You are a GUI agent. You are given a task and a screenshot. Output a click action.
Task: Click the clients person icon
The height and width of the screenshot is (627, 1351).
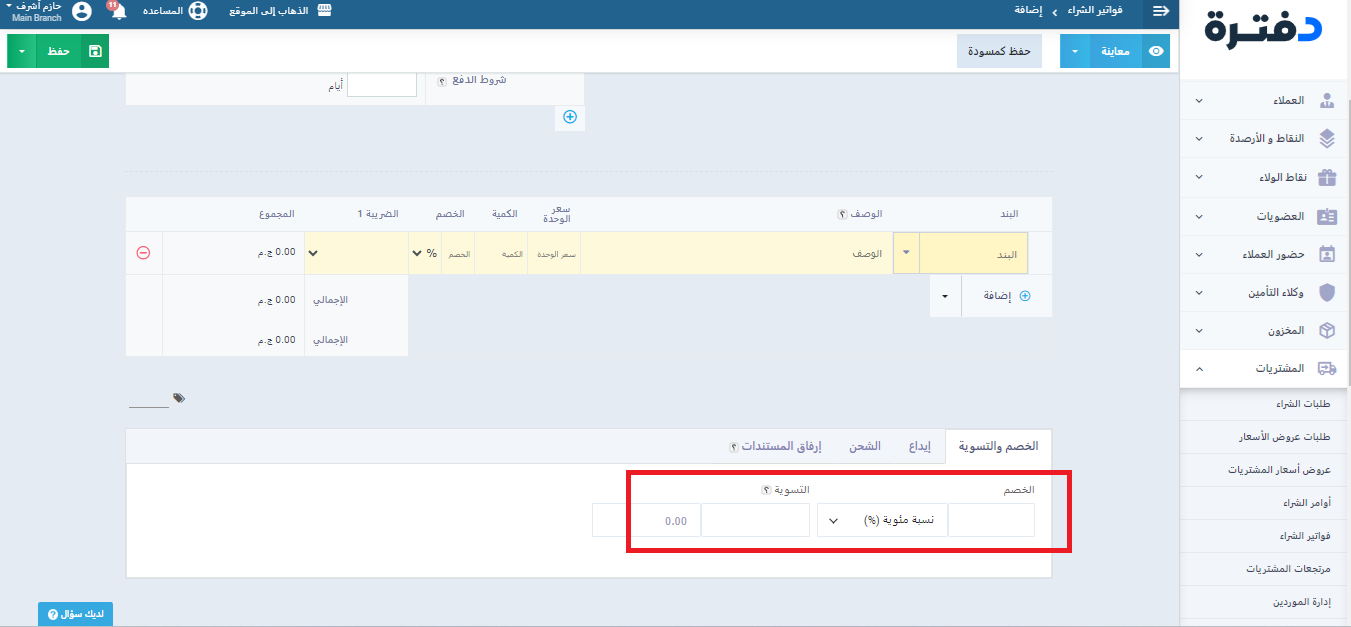(x=1327, y=101)
